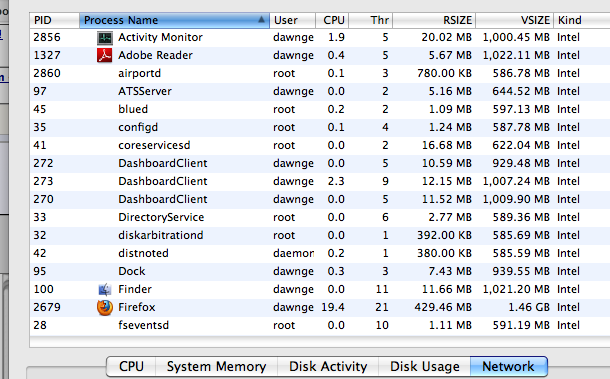This screenshot has height=379, width=610.
Task: Select the configd process row
Action: pos(320,127)
